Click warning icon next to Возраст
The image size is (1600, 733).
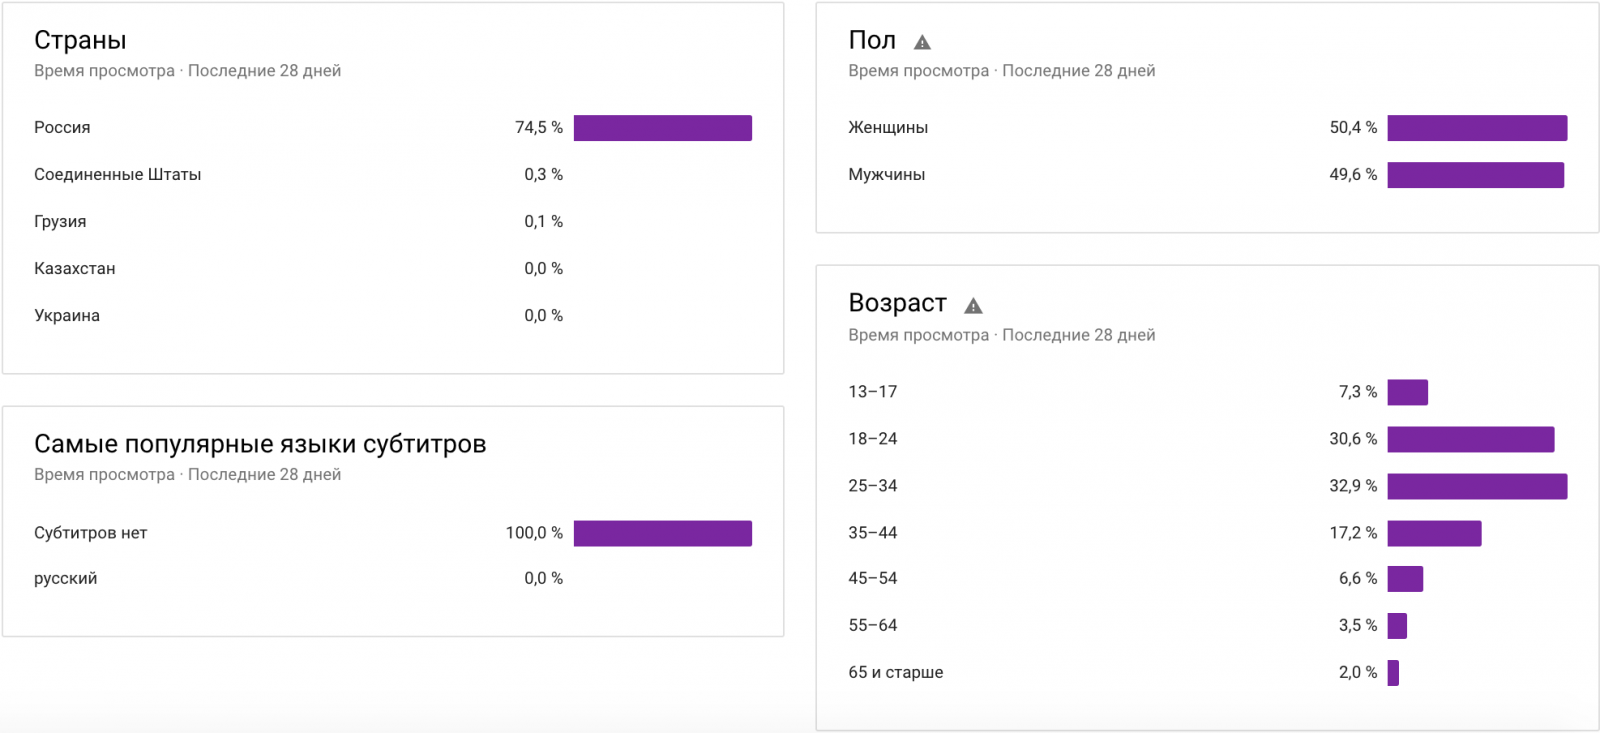pos(973,306)
